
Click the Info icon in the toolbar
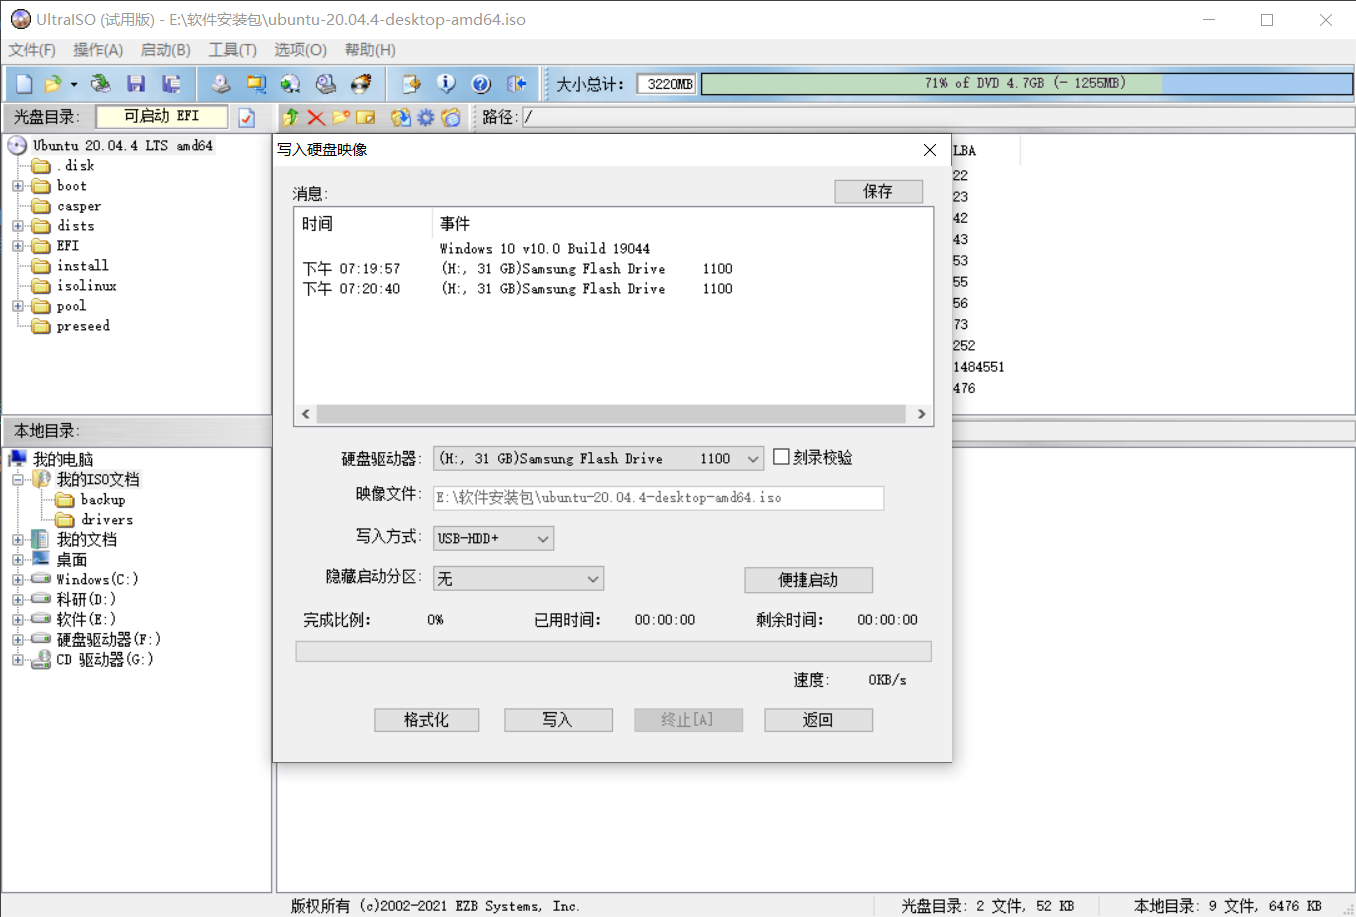(446, 84)
